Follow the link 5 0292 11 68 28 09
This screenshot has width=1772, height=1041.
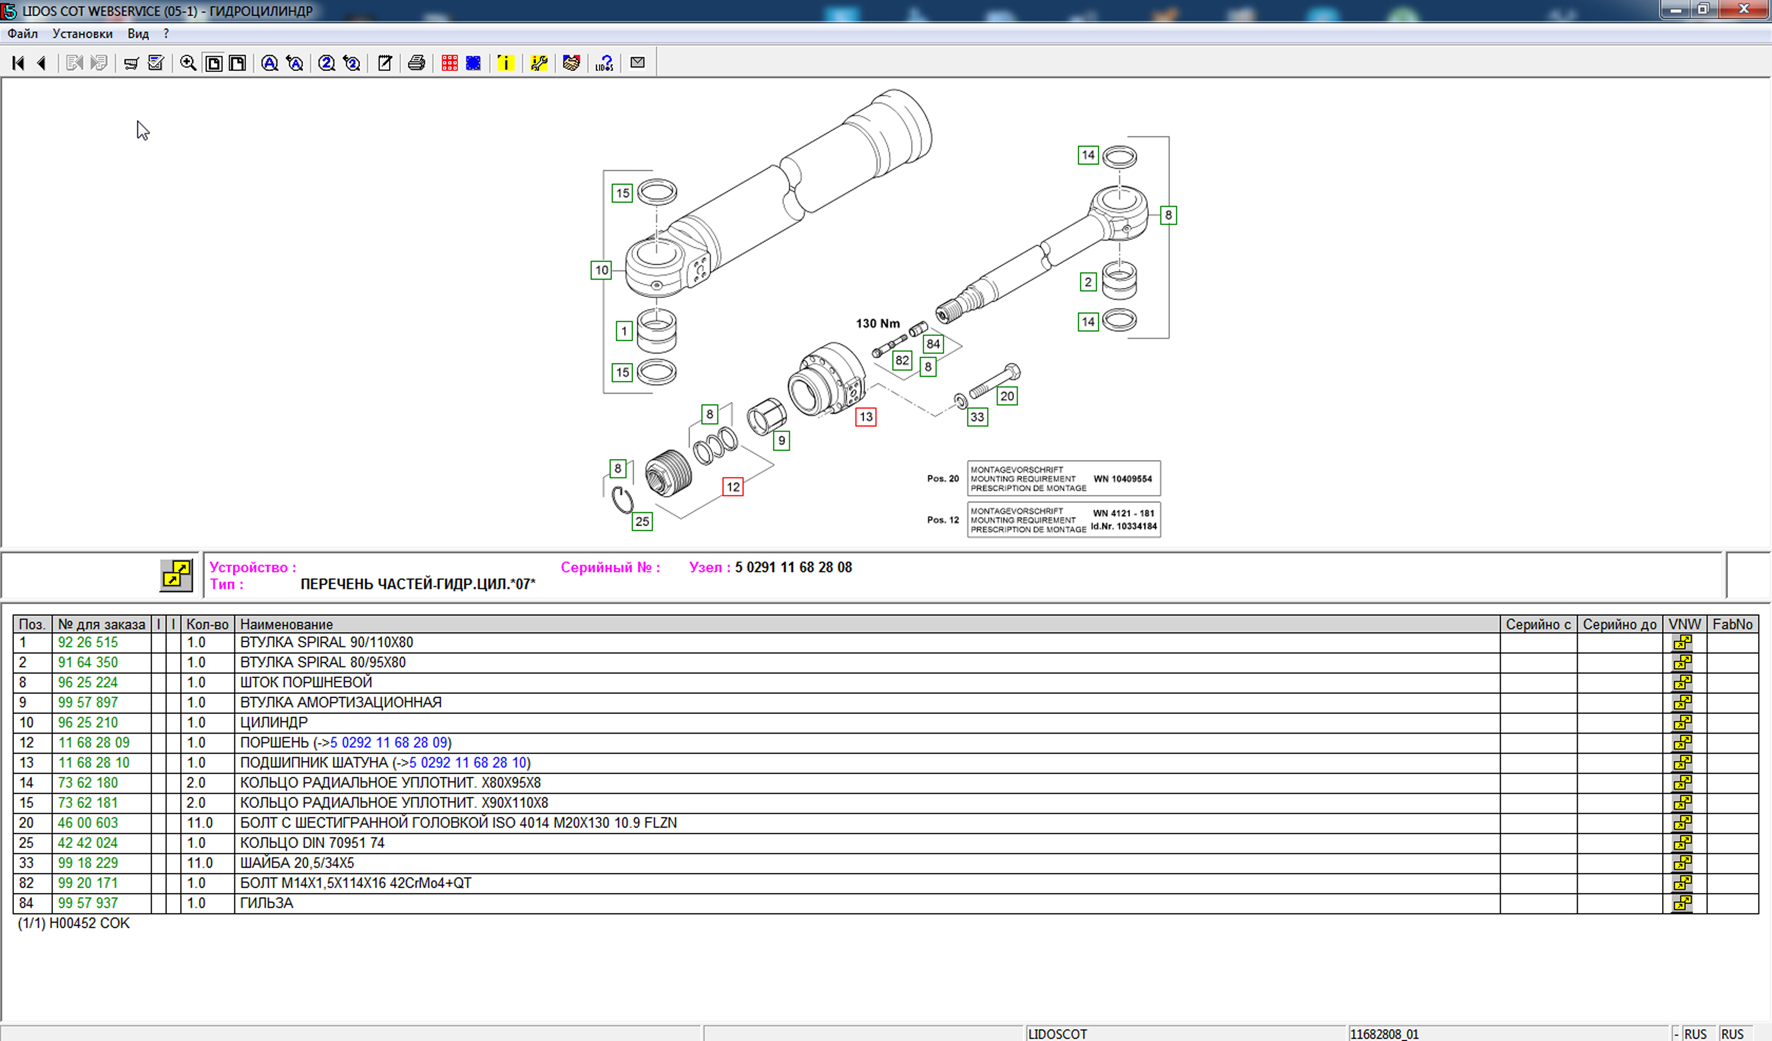[389, 743]
